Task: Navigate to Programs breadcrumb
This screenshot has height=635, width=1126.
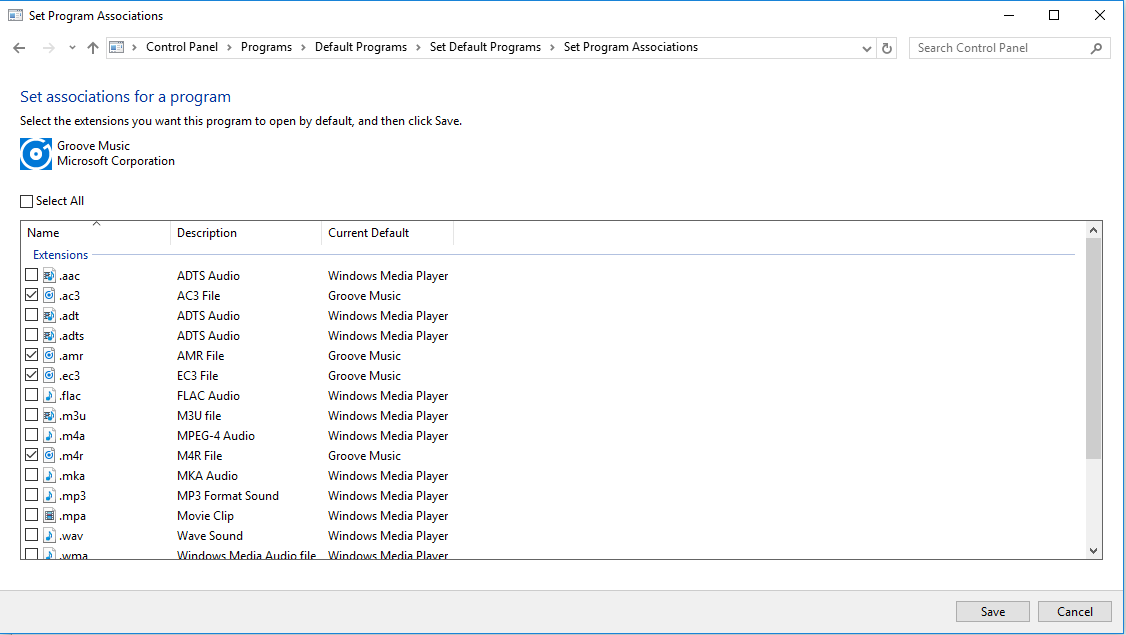Action: (266, 47)
